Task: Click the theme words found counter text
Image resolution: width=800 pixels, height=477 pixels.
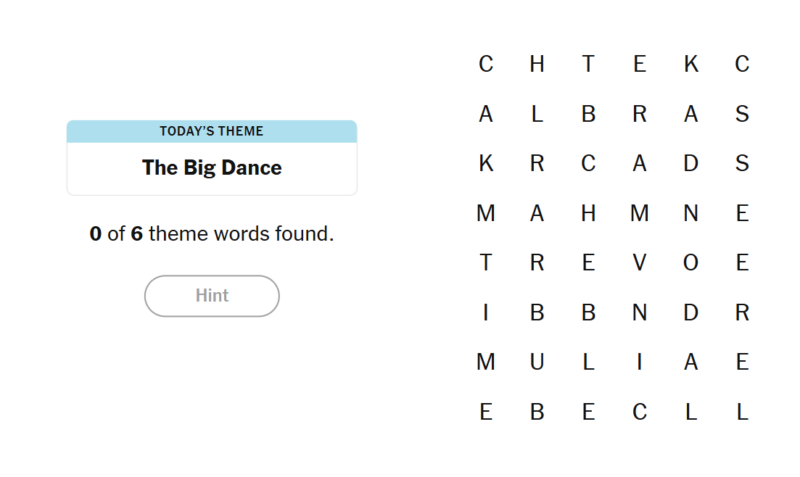Action: pyautogui.click(x=212, y=235)
